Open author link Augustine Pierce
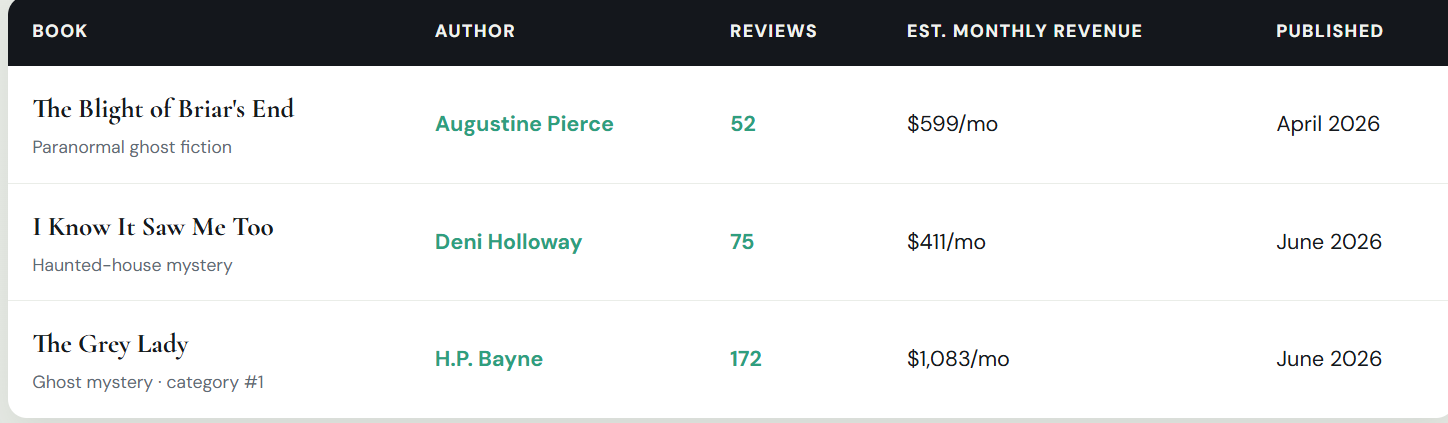1448x423 pixels. coord(524,124)
